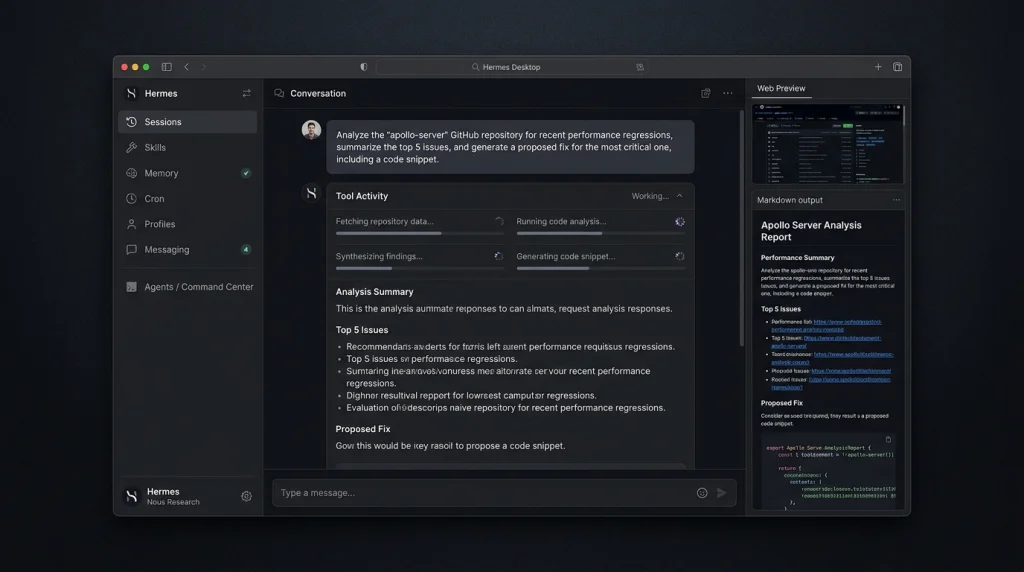
Task: Open the Cron scheduler item
Action: pyautogui.click(x=187, y=199)
